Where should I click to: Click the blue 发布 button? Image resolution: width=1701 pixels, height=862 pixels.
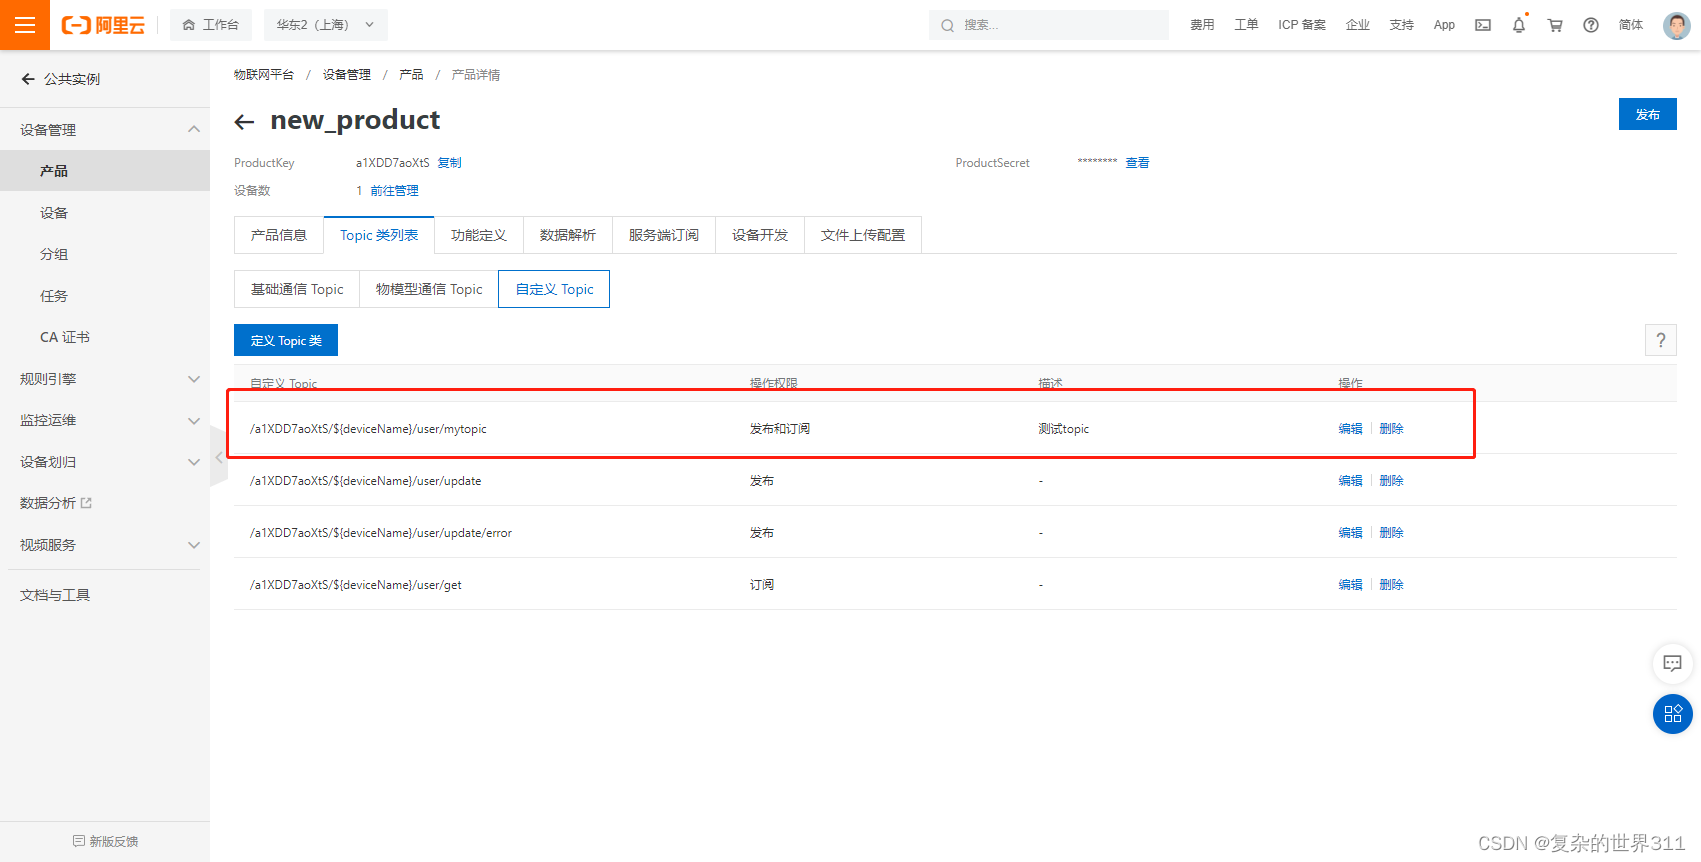click(x=1648, y=114)
